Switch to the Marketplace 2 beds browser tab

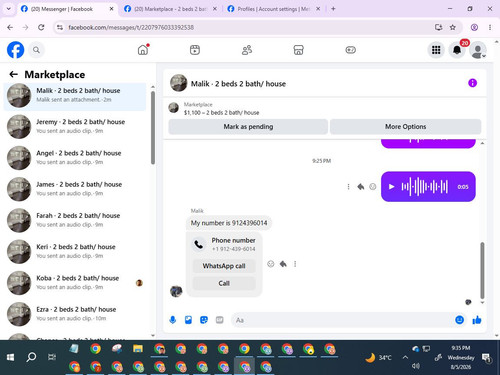pos(170,9)
